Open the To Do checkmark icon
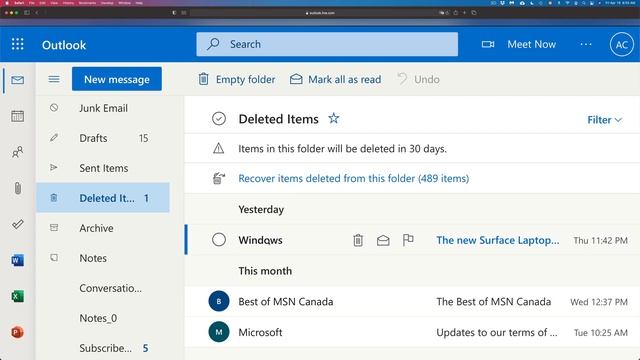This screenshot has width=640, height=360. (x=18, y=224)
